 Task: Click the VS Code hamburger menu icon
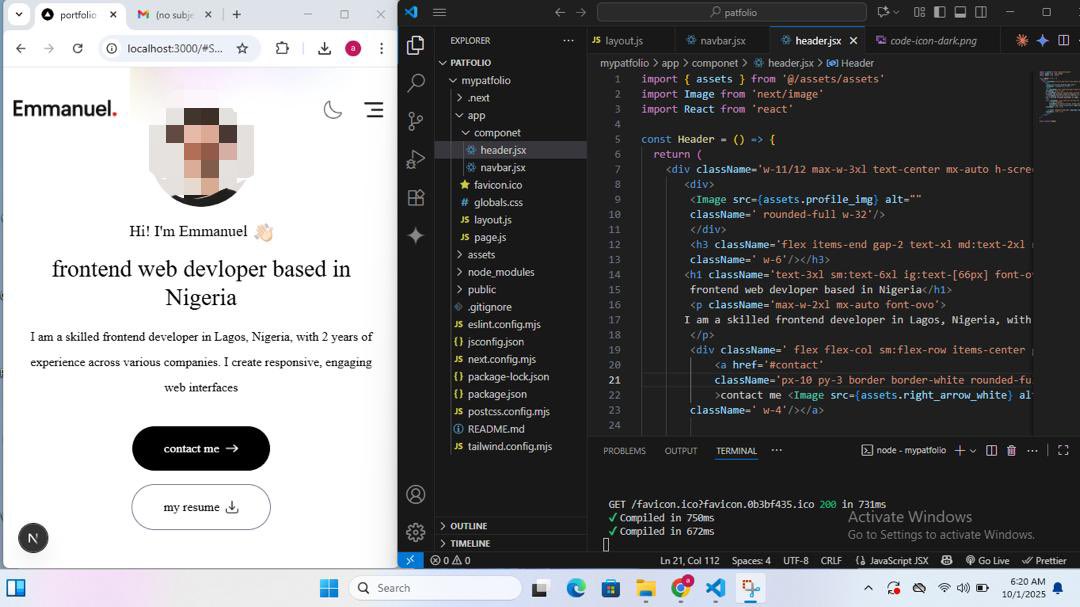click(439, 12)
